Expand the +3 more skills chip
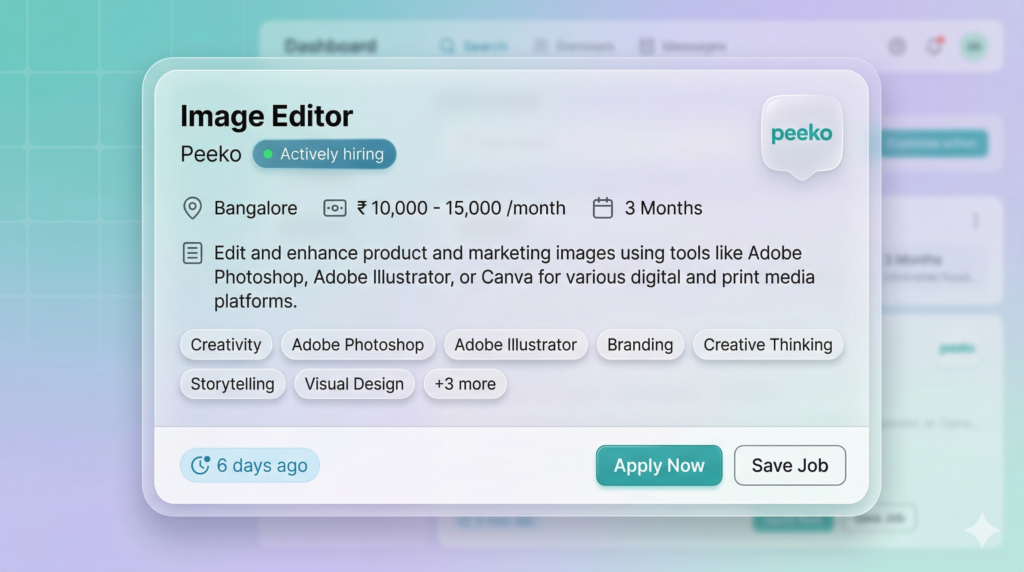 click(x=465, y=384)
